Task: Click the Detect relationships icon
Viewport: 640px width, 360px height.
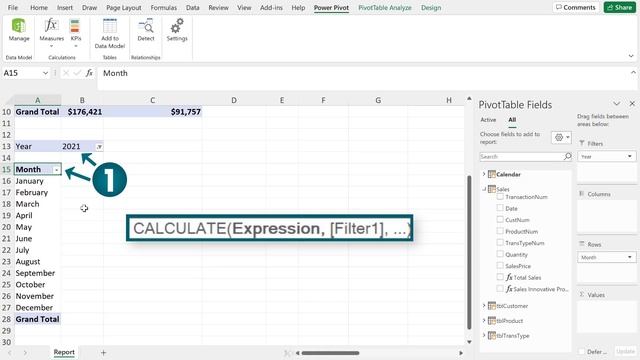Action: click(x=146, y=26)
